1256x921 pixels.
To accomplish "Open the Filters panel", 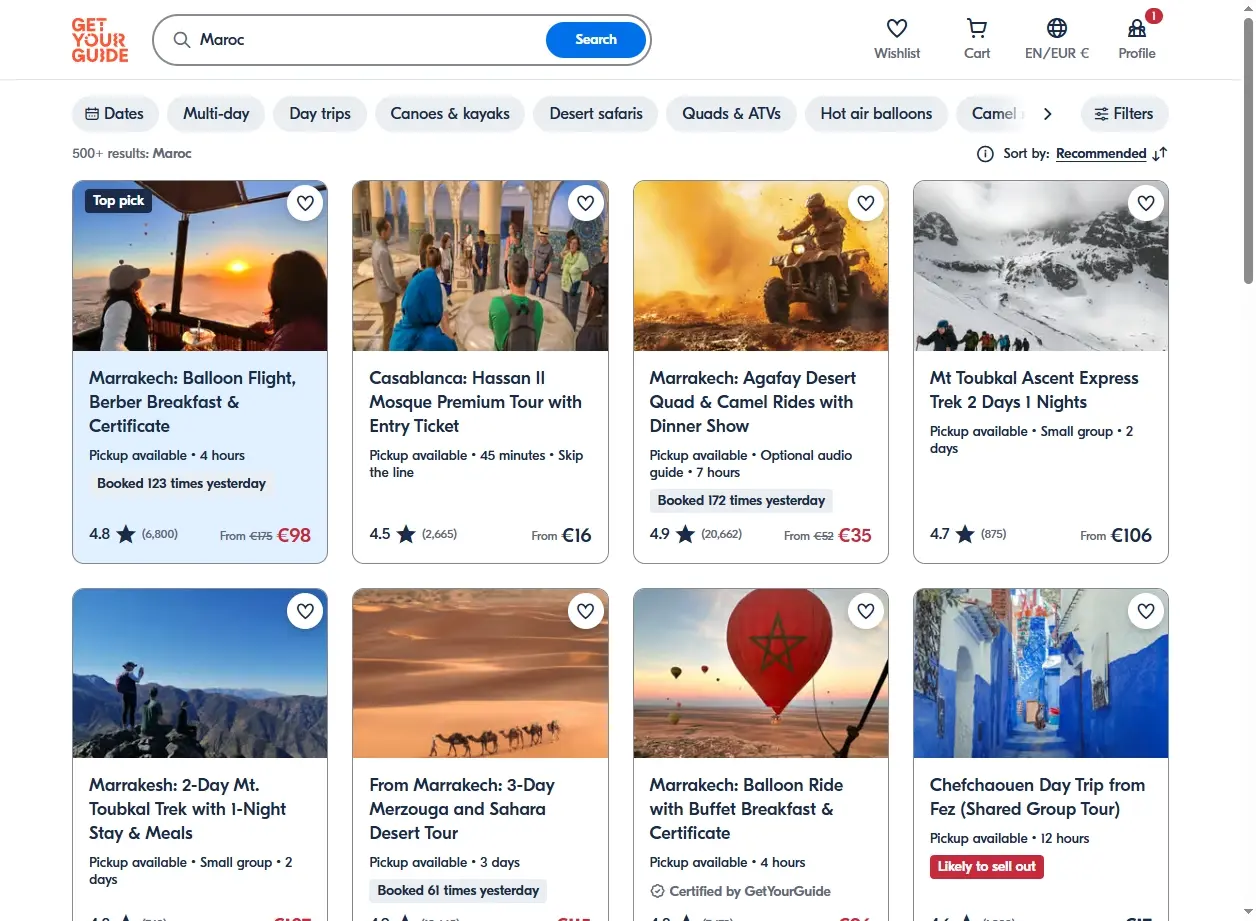I will [x=1124, y=114].
